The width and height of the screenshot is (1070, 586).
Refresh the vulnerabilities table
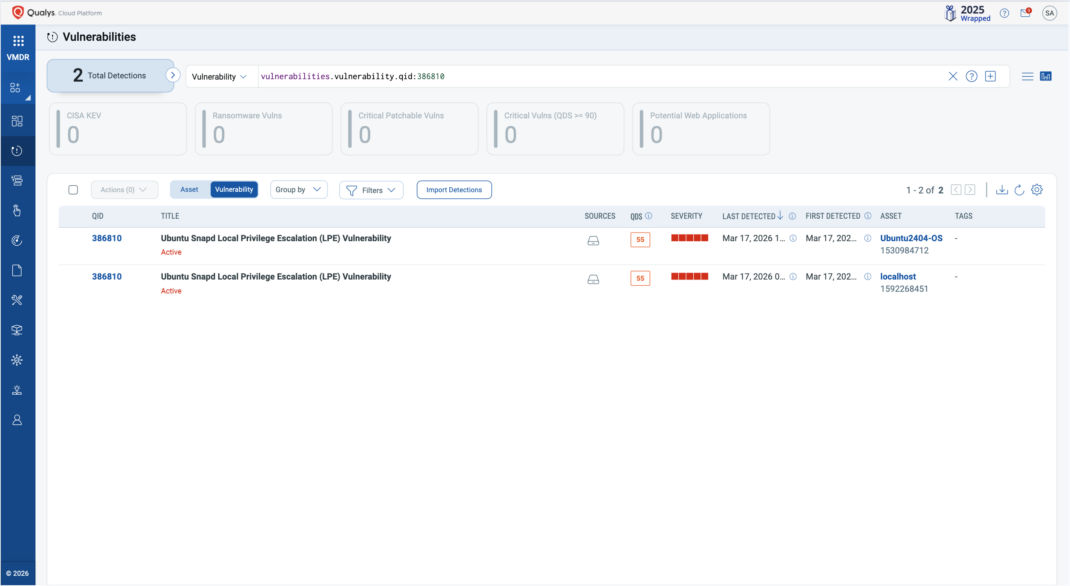pyautogui.click(x=1019, y=190)
